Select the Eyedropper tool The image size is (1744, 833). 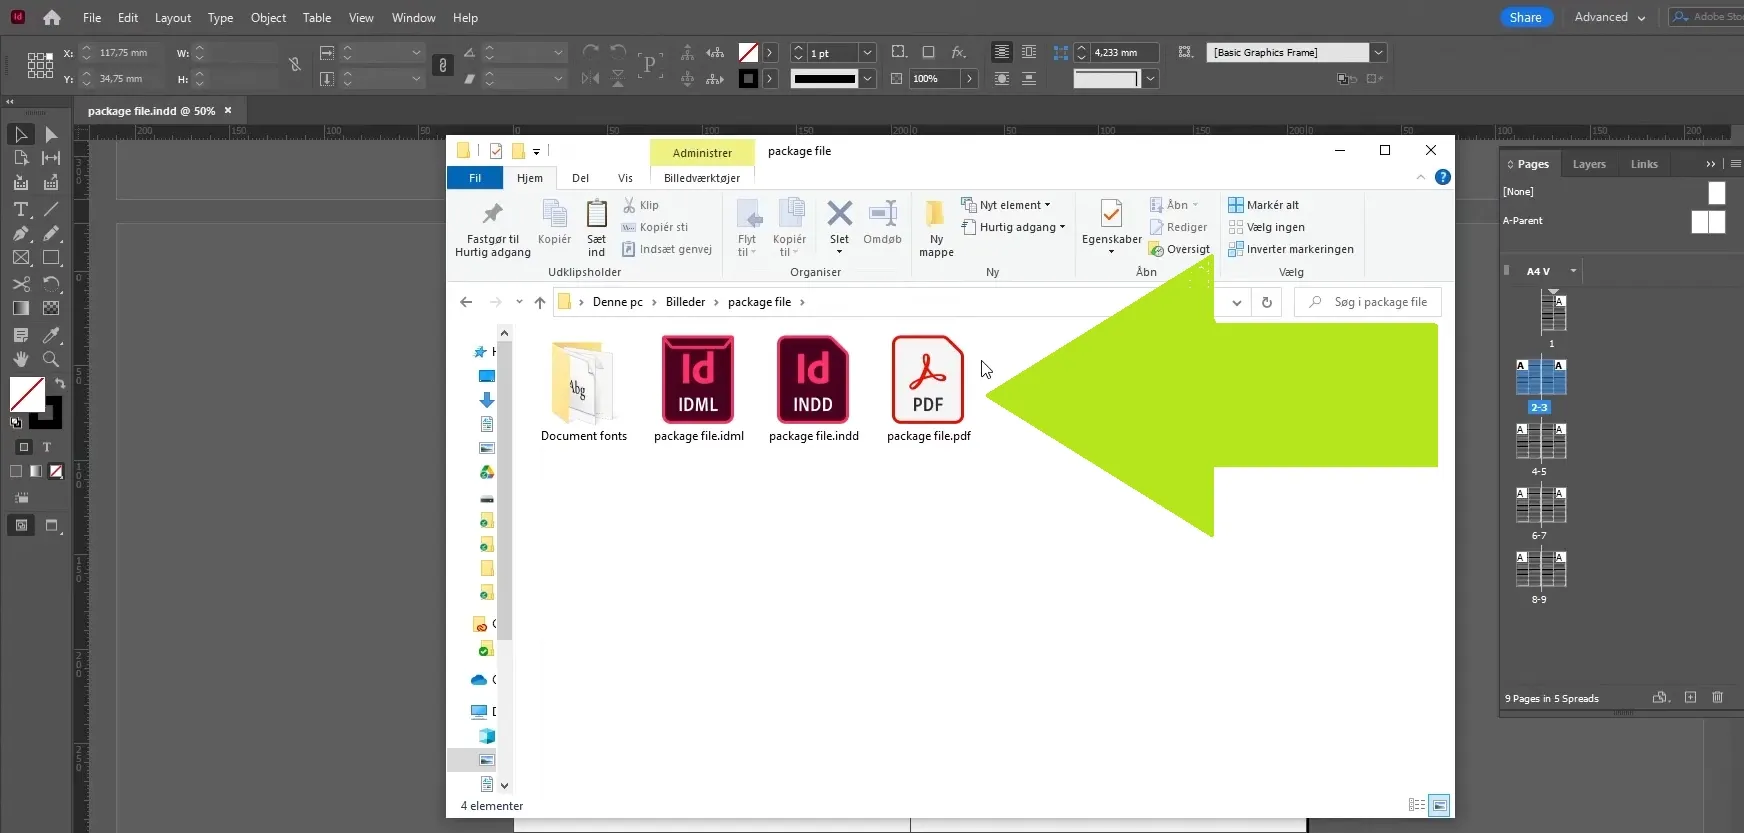coord(51,334)
